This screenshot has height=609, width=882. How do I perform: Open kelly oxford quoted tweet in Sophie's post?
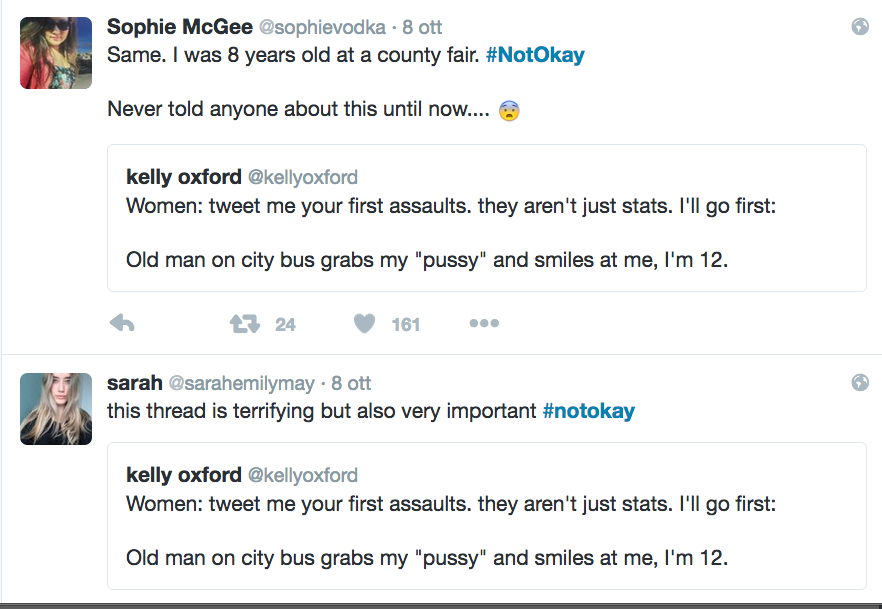[486, 218]
